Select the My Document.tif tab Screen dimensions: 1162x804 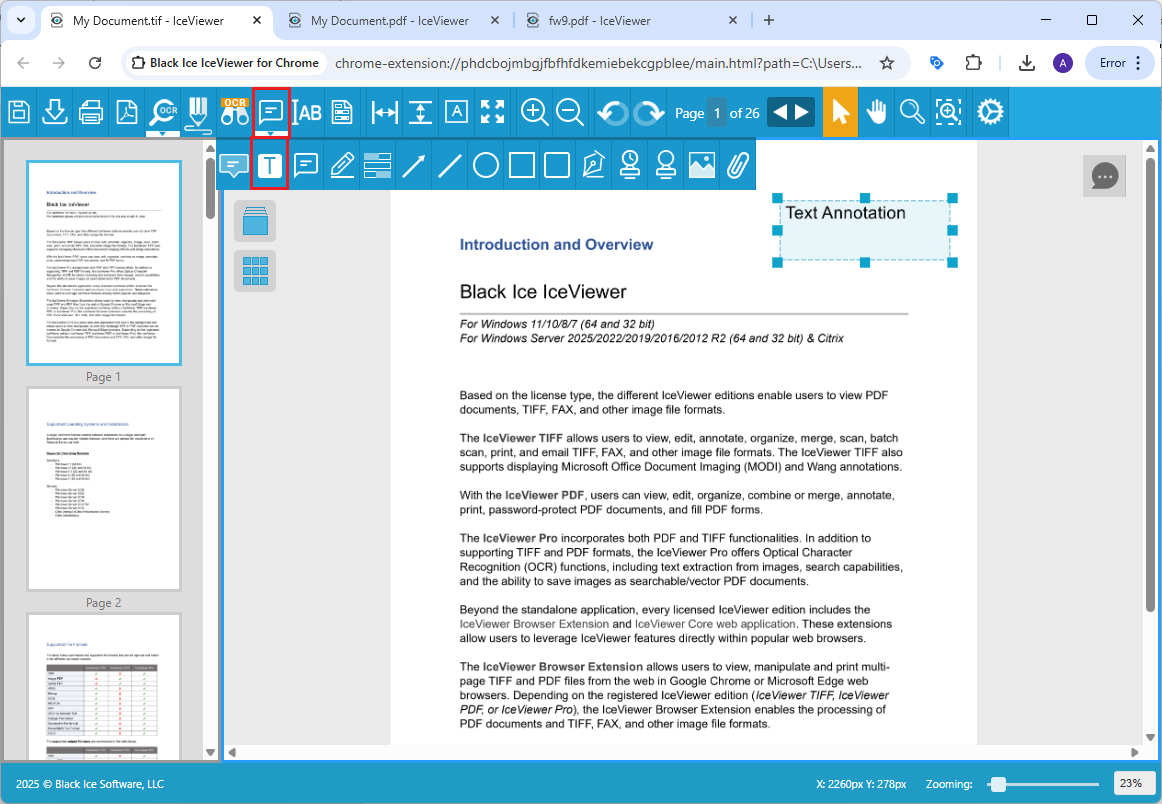click(148, 21)
